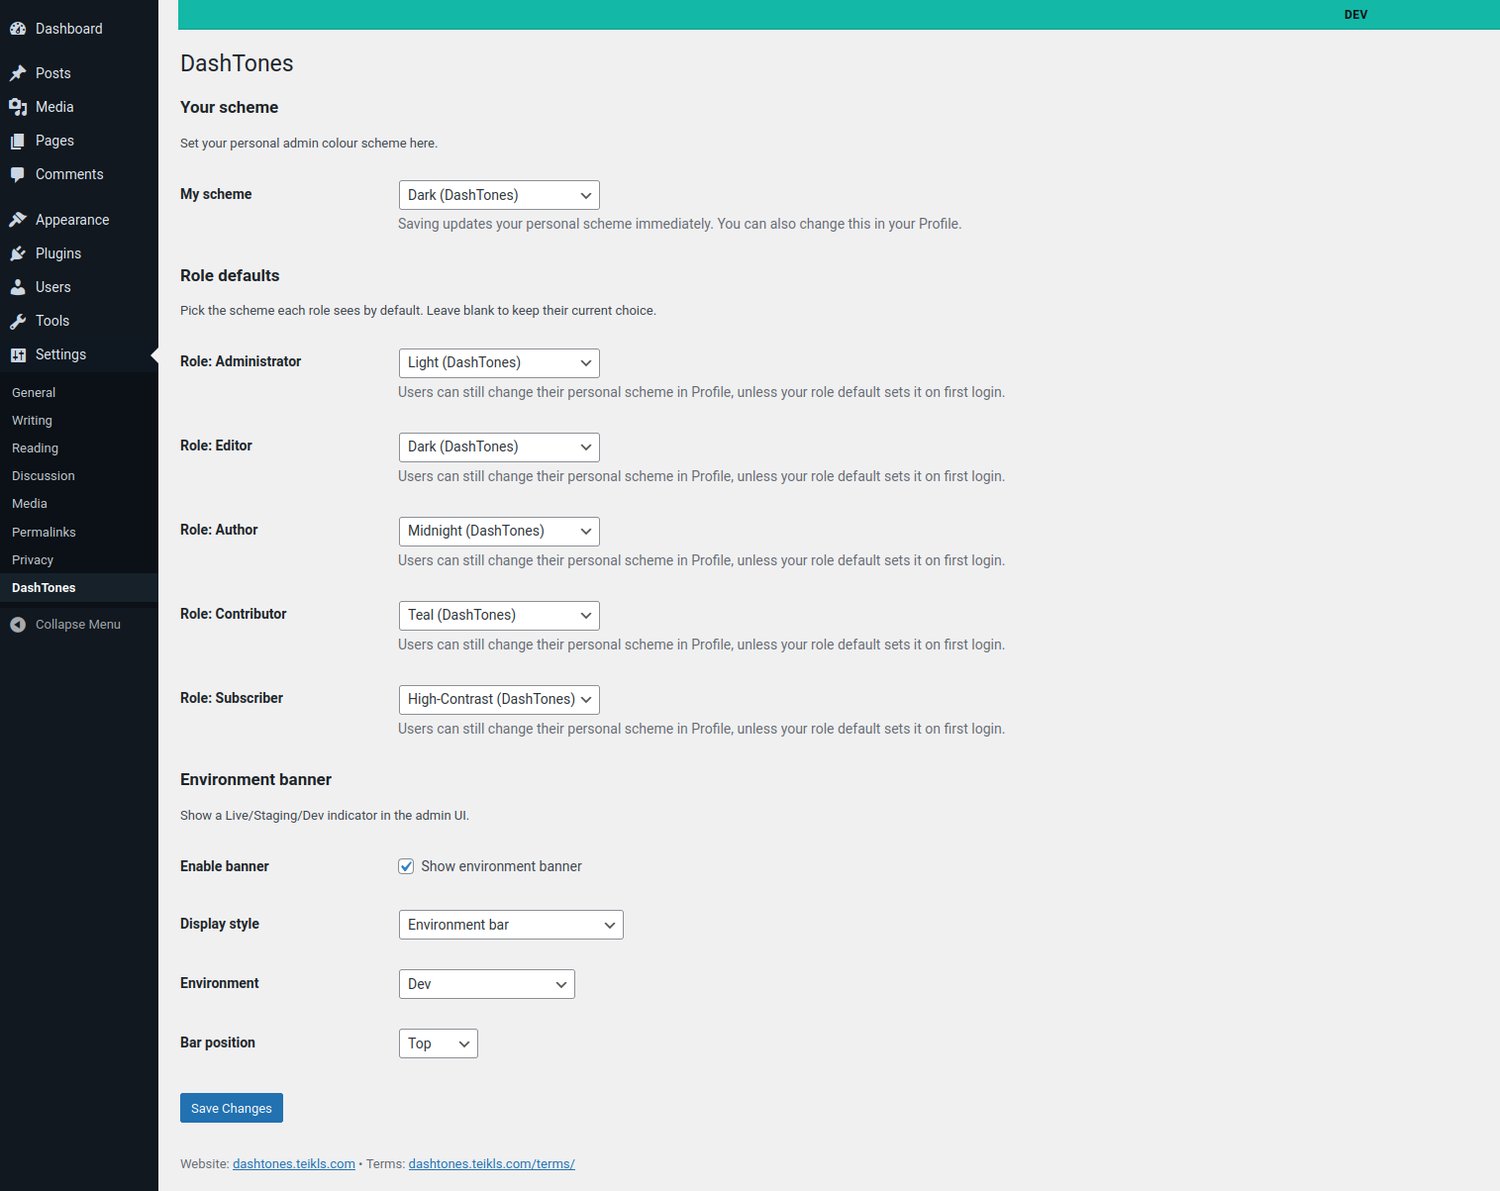Click the DashTones page heading

237,63
